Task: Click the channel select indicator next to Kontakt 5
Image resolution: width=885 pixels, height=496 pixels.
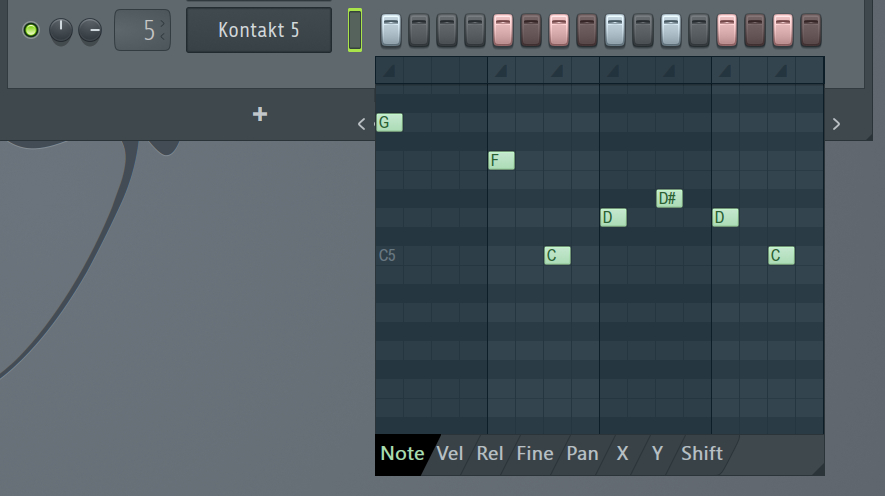Action: (355, 30)
